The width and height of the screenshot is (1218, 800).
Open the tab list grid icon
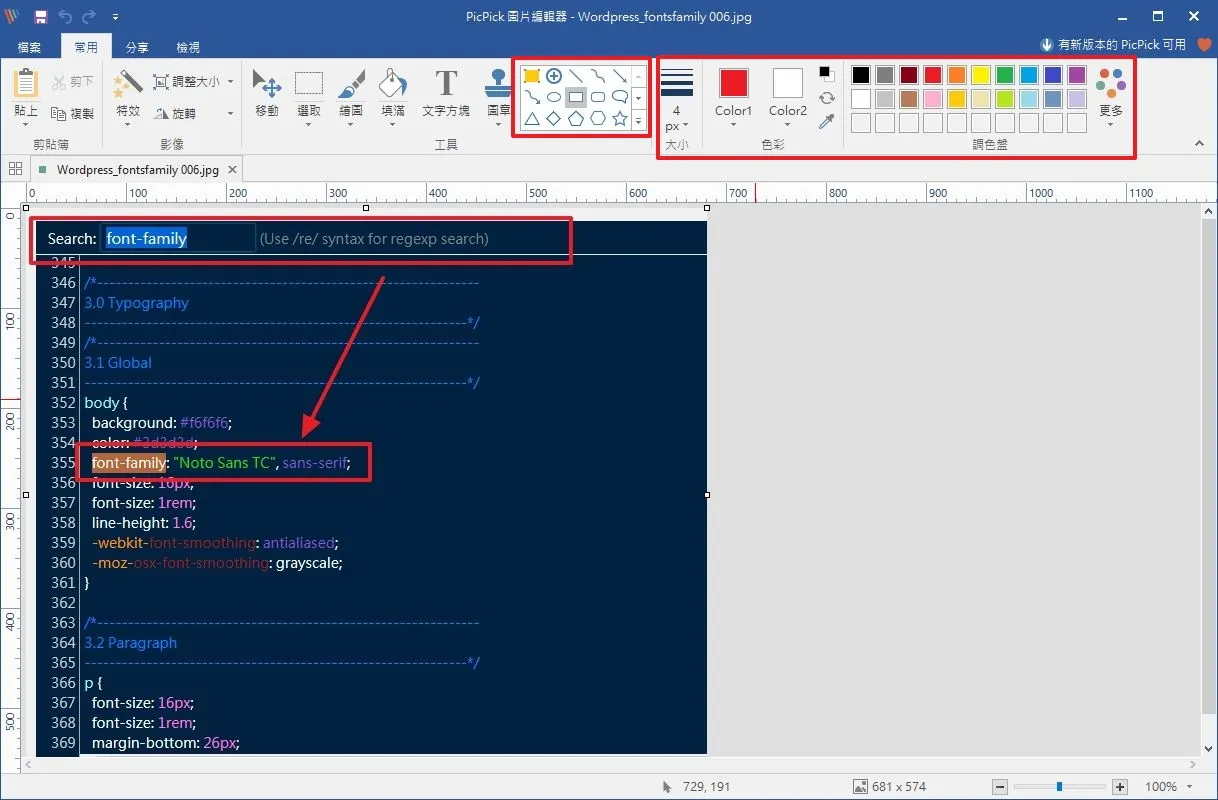[15, 169]
